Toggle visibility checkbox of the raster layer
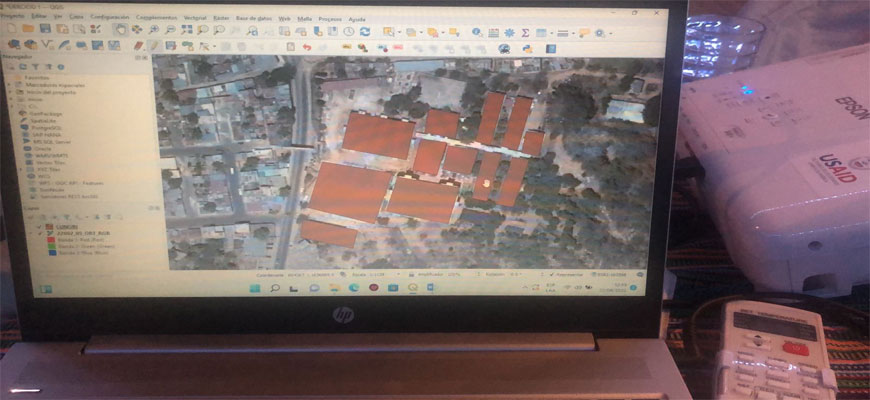The width and height of the screenshot is (870, 400). pyautogui.click(x=42, y=232)
